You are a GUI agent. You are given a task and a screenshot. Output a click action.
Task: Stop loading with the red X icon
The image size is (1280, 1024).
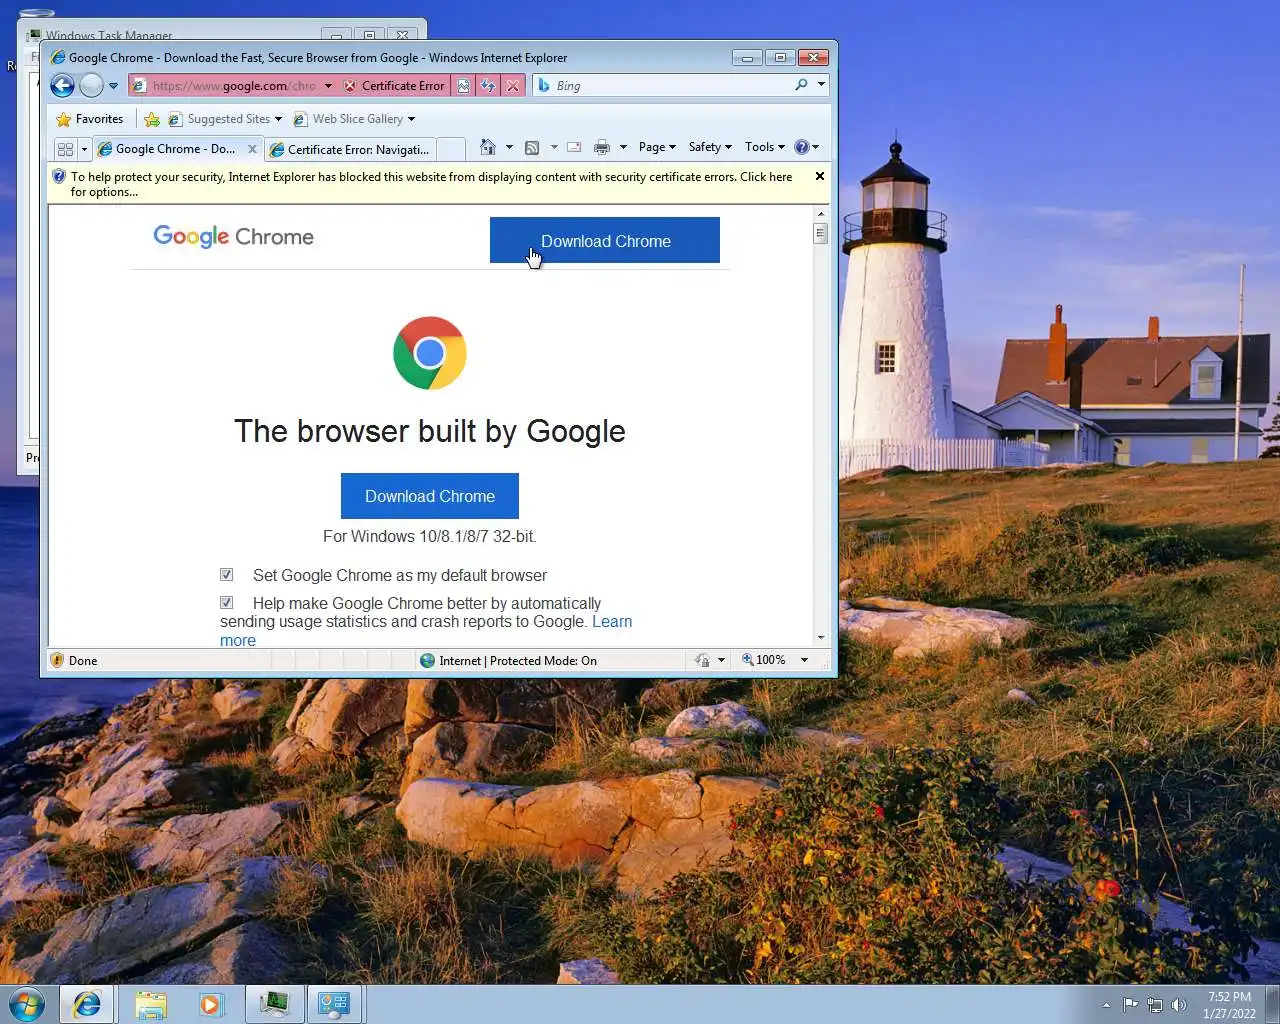[513, 86]
